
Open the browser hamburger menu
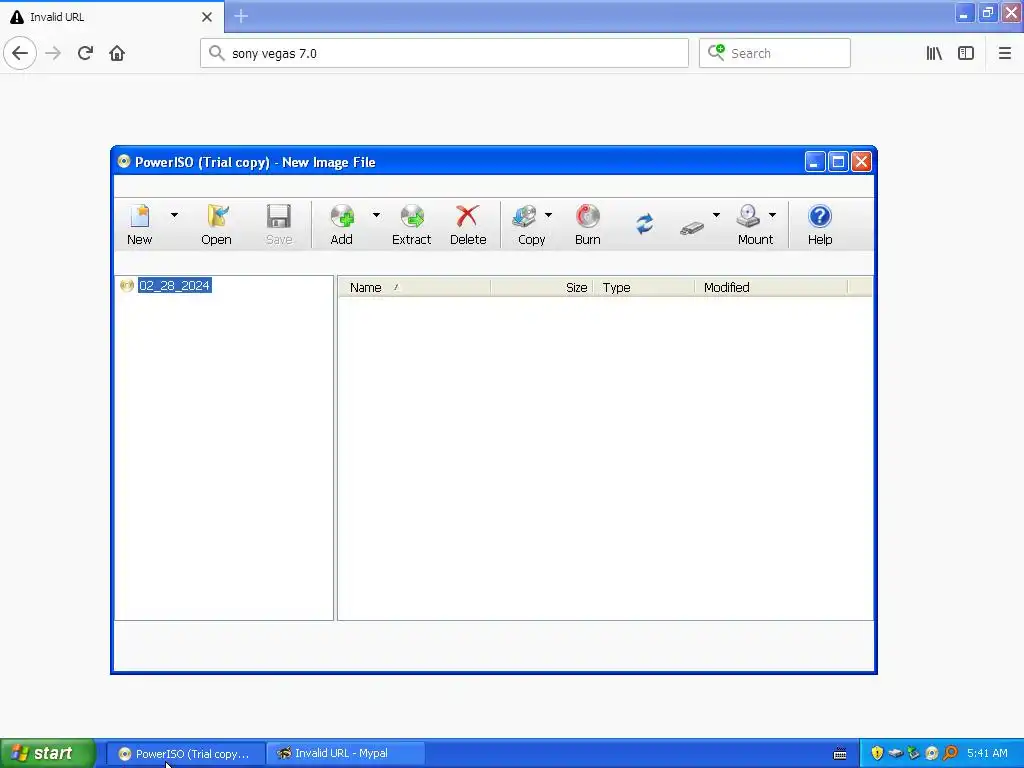point(1005,53)
